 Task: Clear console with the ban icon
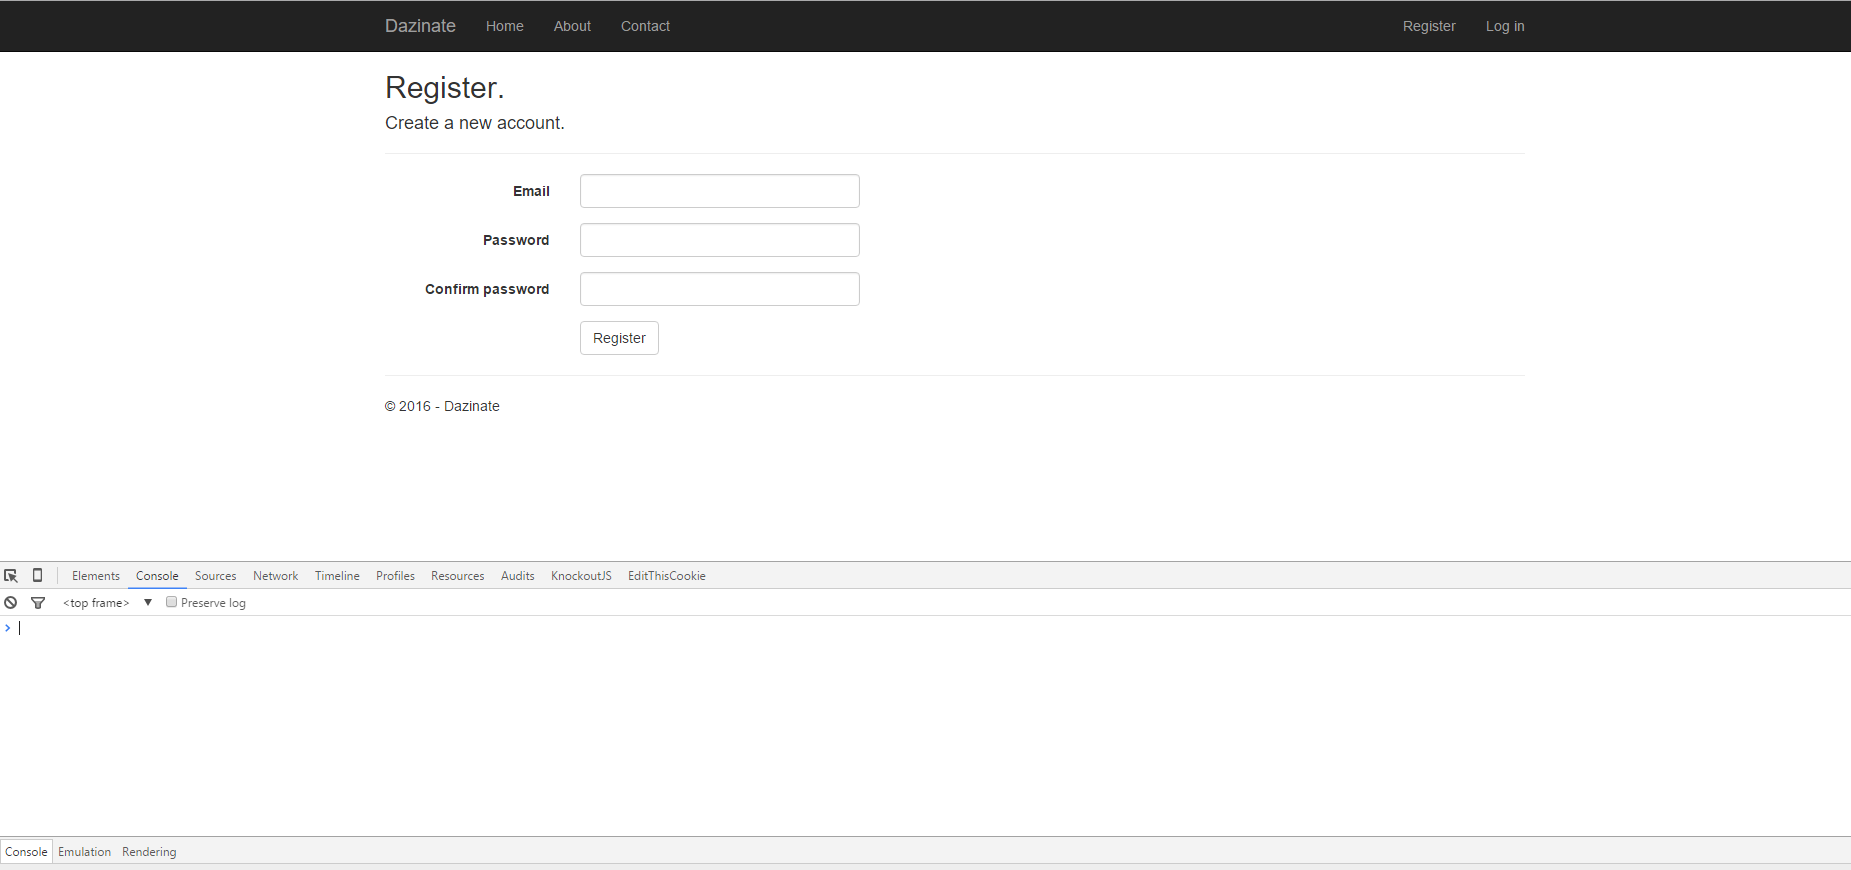pyautogui.click(x=11, y=603)
